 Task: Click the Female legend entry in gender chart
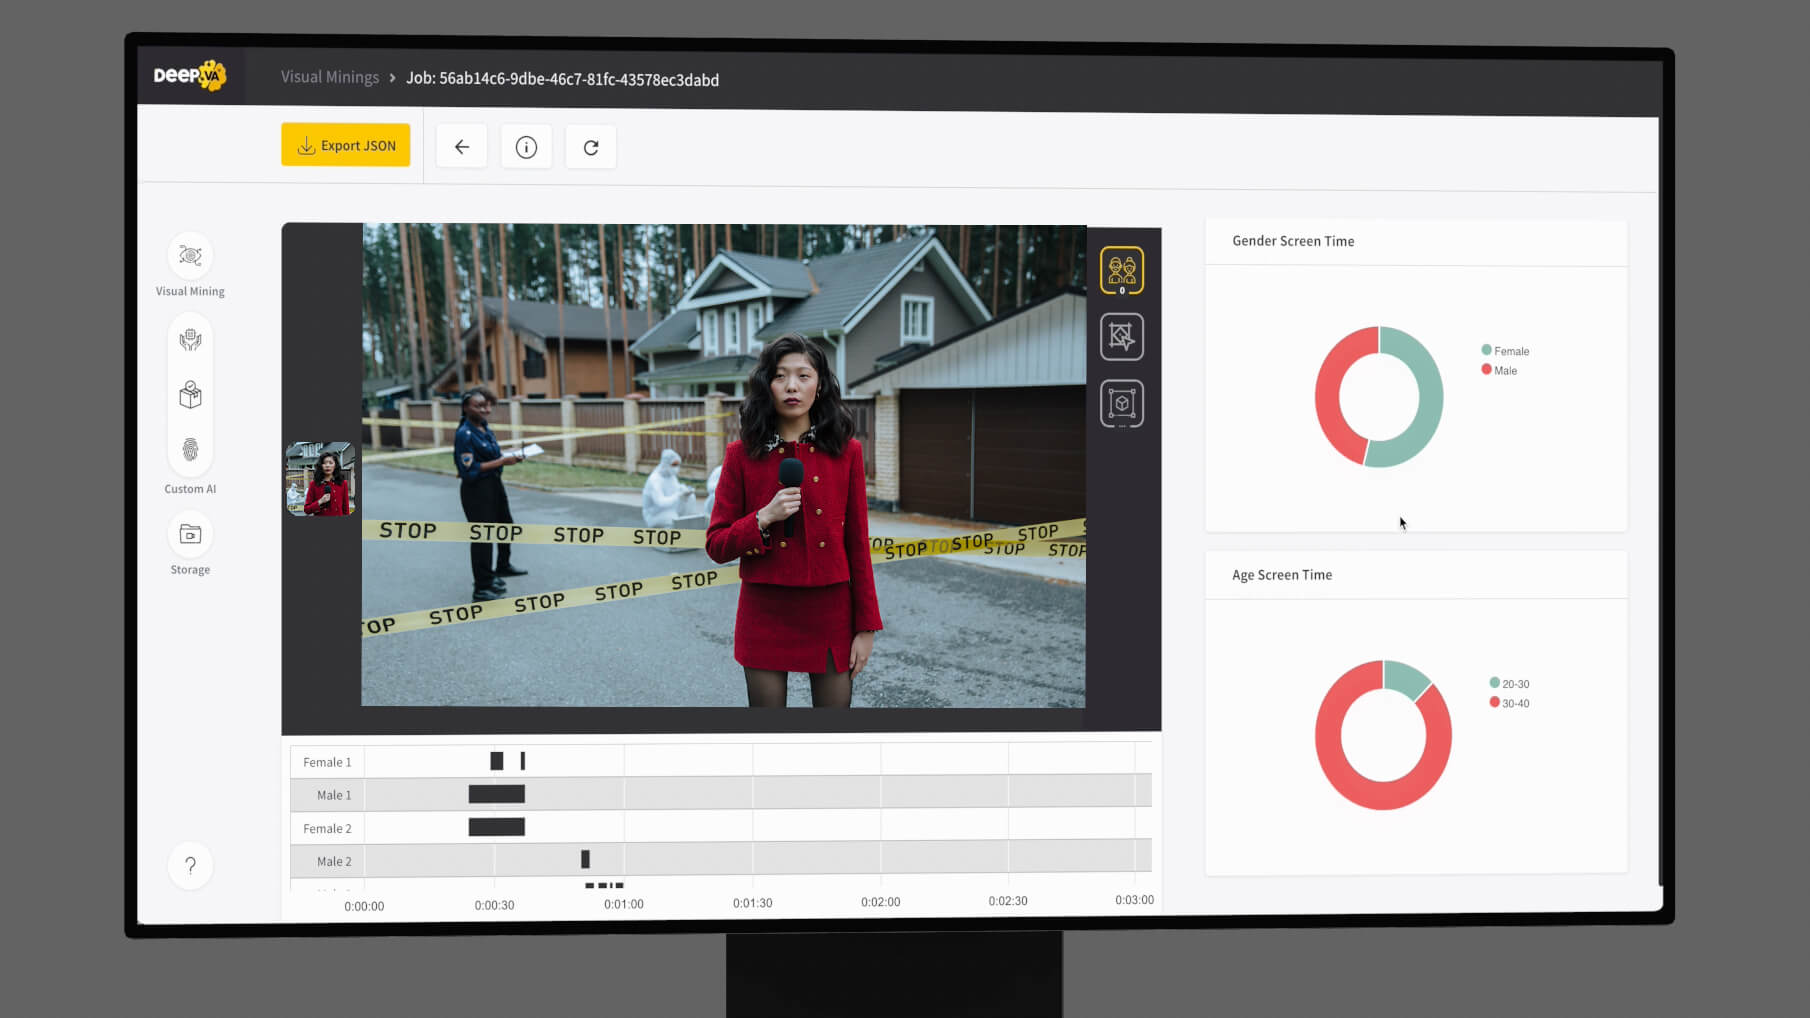pos(1510,351)
